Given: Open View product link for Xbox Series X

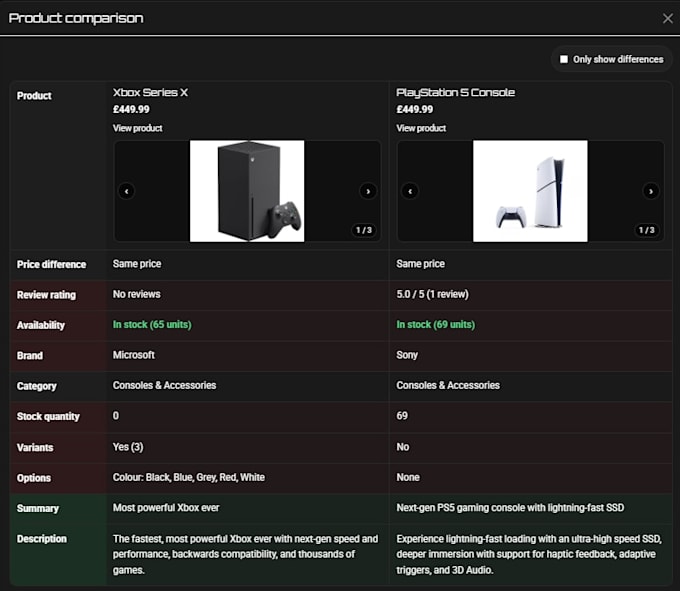Looking at the screenshot, I should point(137,128).
